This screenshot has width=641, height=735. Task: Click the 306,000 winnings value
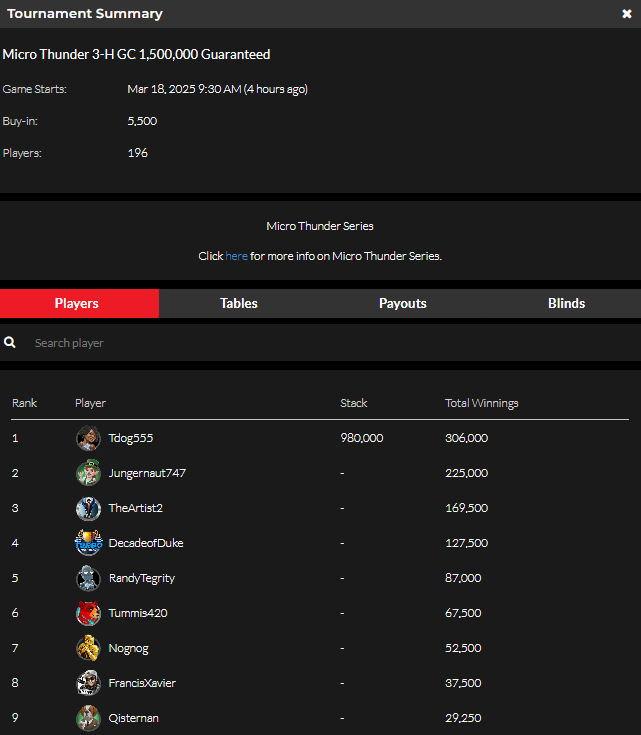pos(467,438)
